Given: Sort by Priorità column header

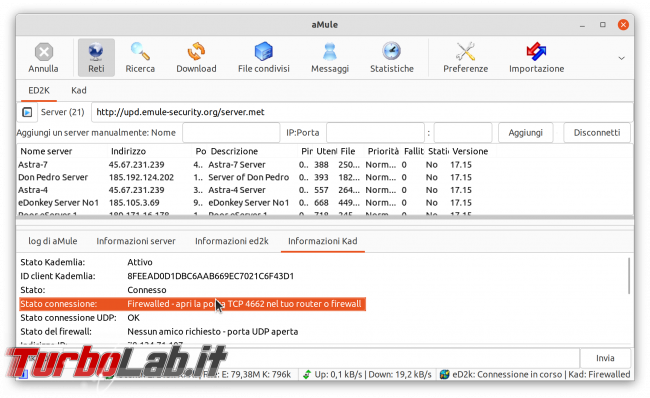Looking at the screenshot, I should coord(383,151).
